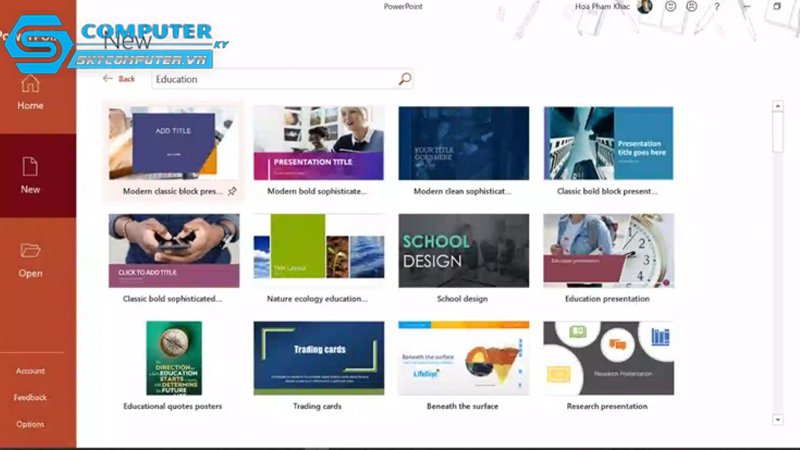Screen dimensions: 800x450
Task: Pin the Modern classic block template
Action: coord(232,191)
